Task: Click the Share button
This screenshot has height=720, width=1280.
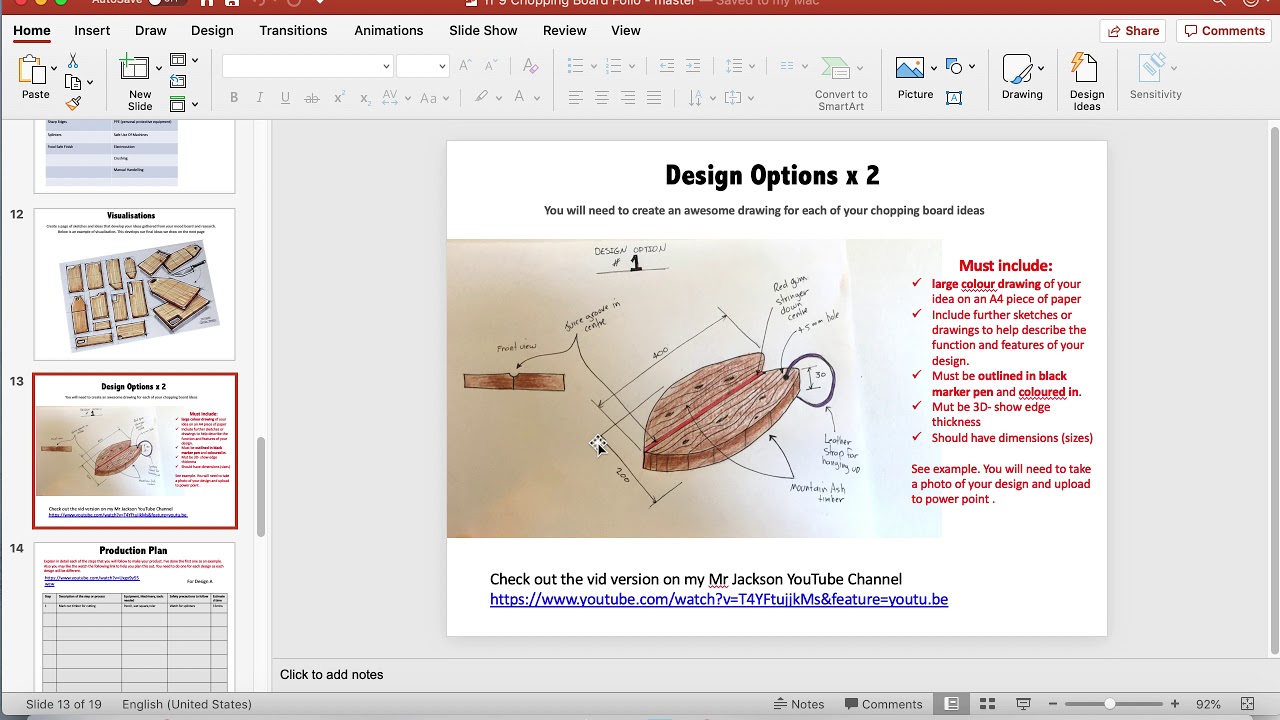Action: click(x=1133, y=31)
